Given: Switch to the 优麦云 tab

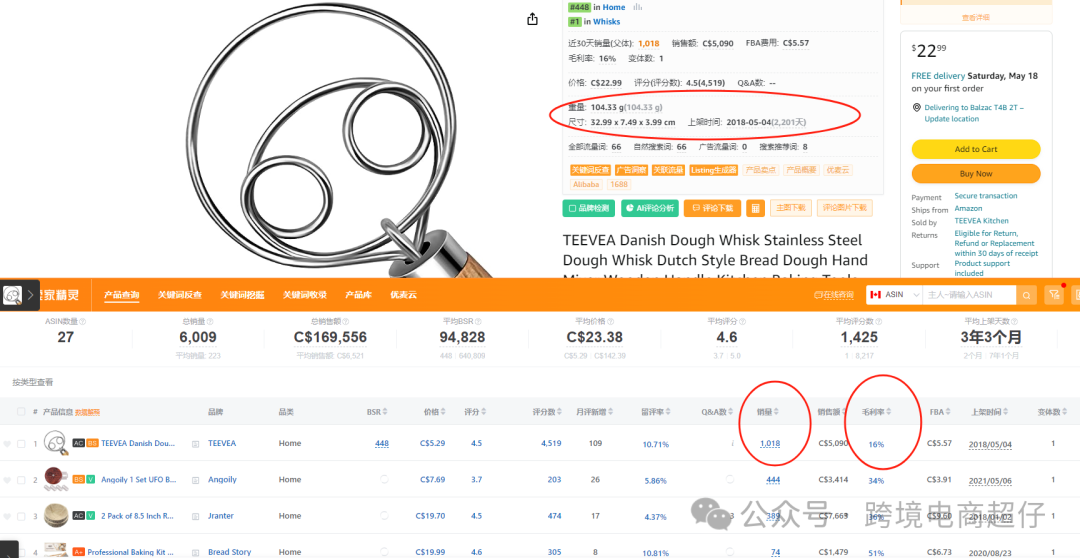Looking at the screenshot, I should pos(404,295).
